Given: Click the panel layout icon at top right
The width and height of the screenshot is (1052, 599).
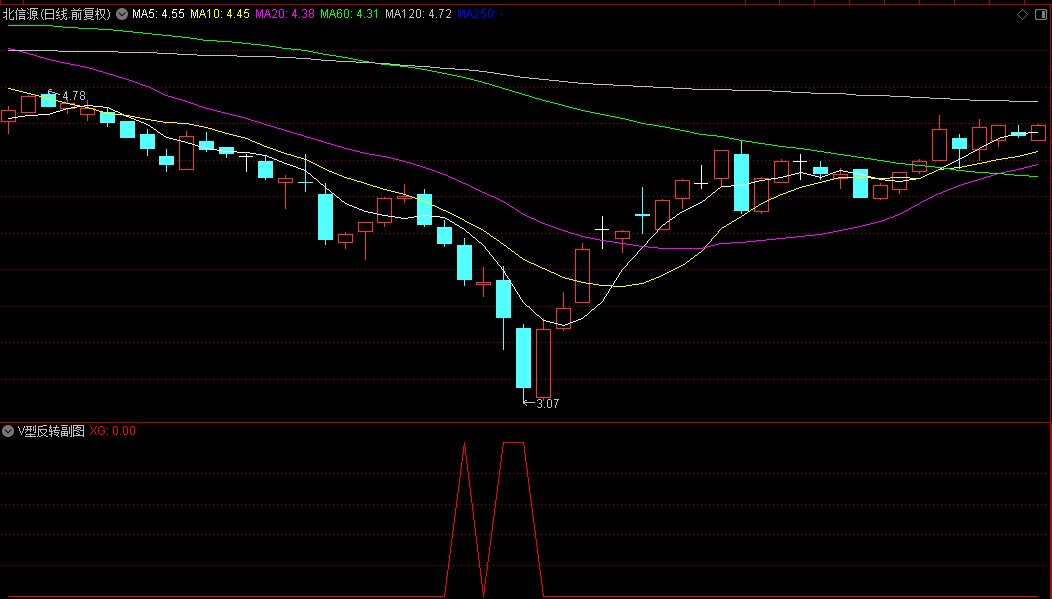Looking at the screenshot, I should pos(1041,14).
